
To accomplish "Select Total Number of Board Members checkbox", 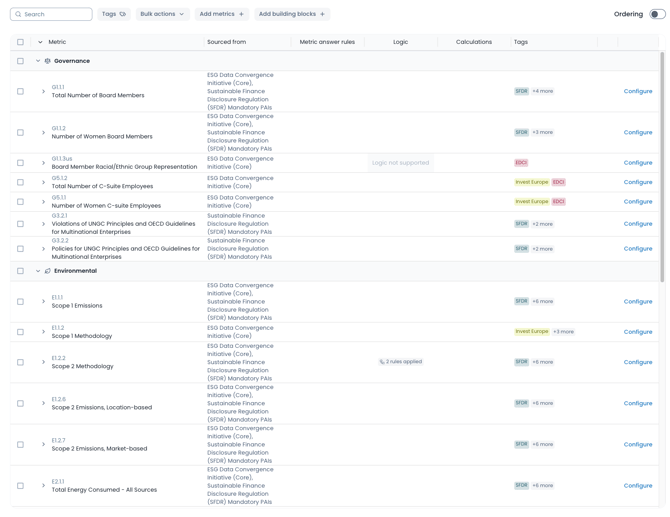I will click(20, 91).
